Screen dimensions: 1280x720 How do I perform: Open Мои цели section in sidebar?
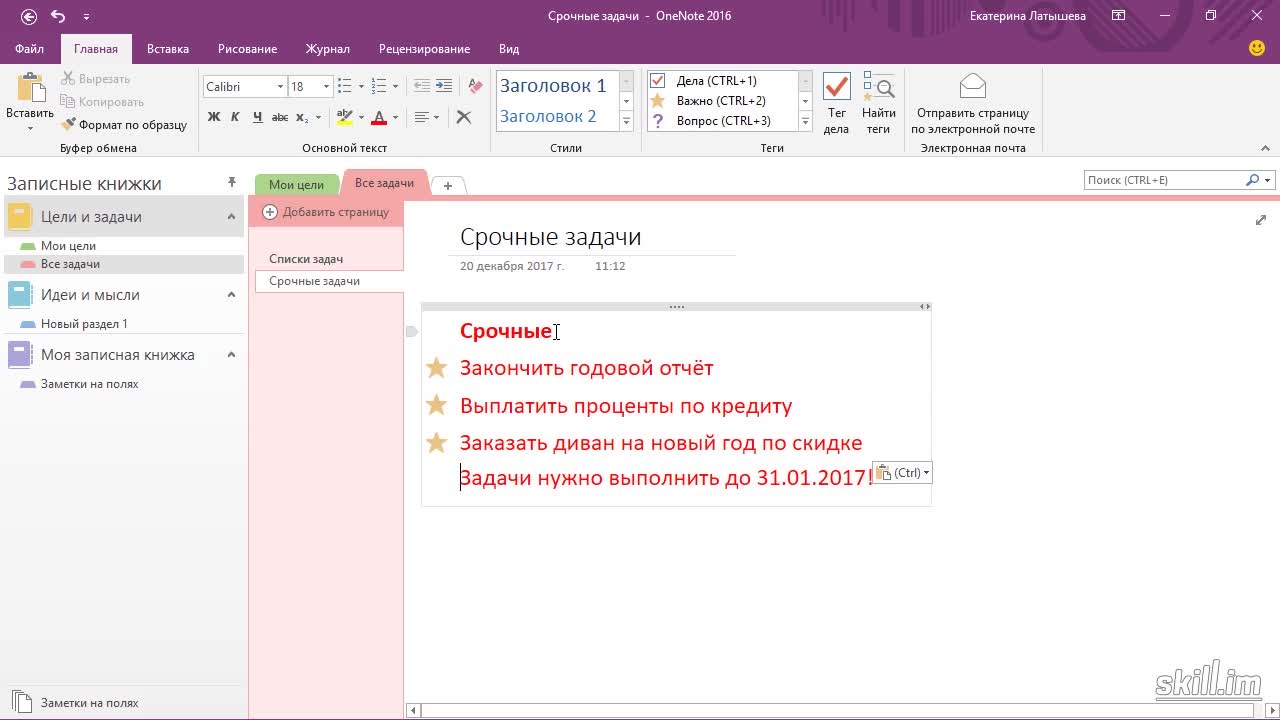tap(68, 245)
